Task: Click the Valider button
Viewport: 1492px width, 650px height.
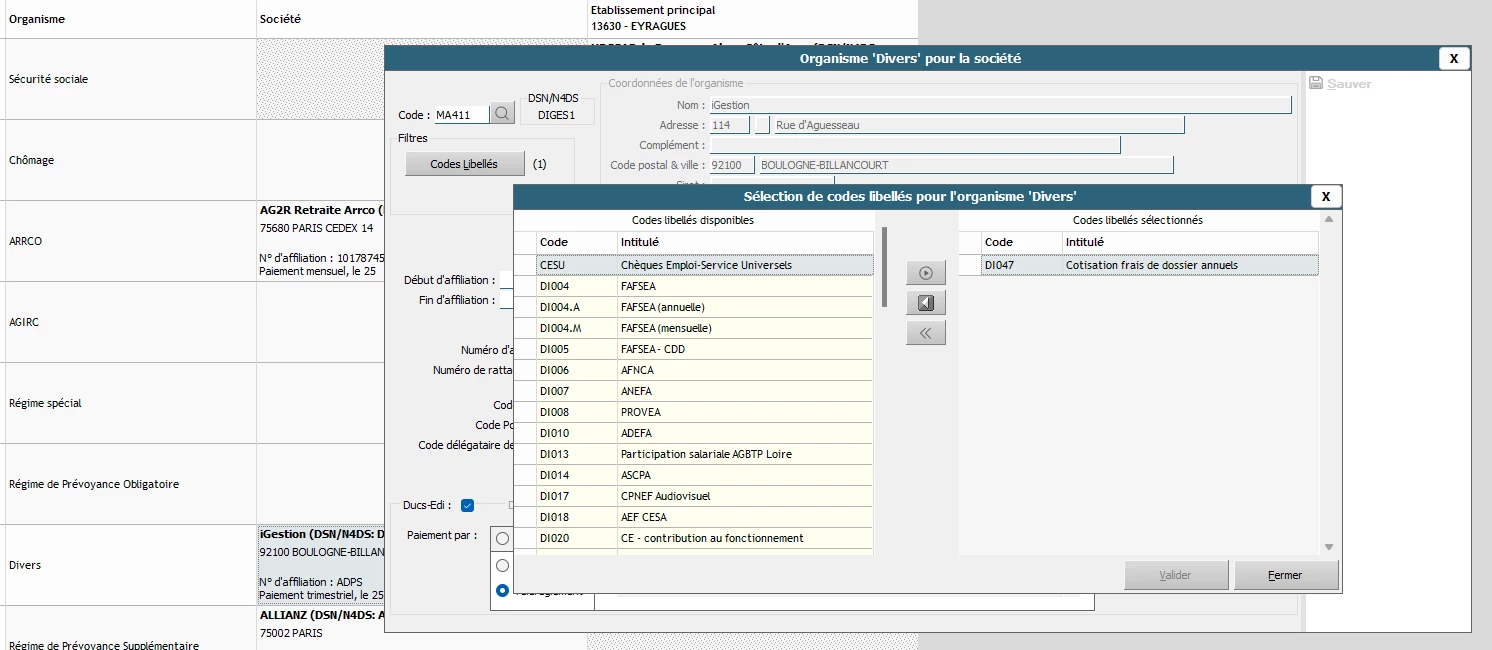Action: pos(1175,576)
